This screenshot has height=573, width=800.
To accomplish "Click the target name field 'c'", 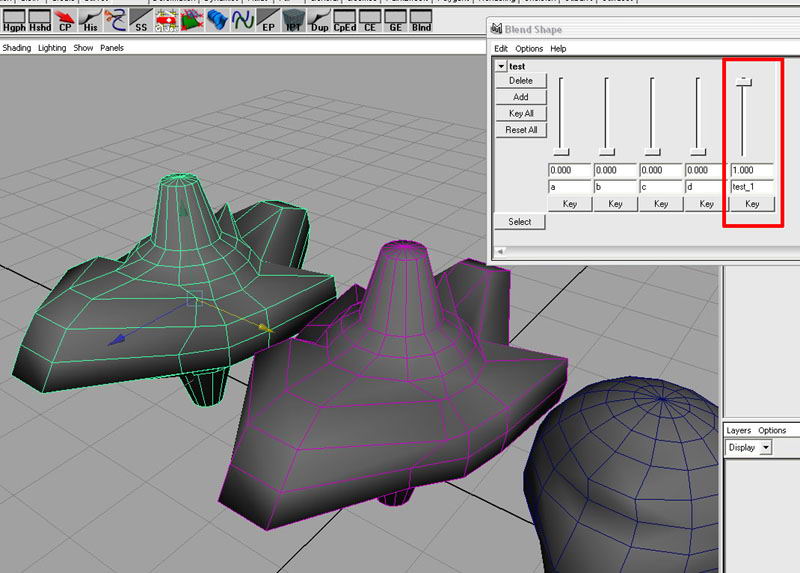I will click(661, 187).
